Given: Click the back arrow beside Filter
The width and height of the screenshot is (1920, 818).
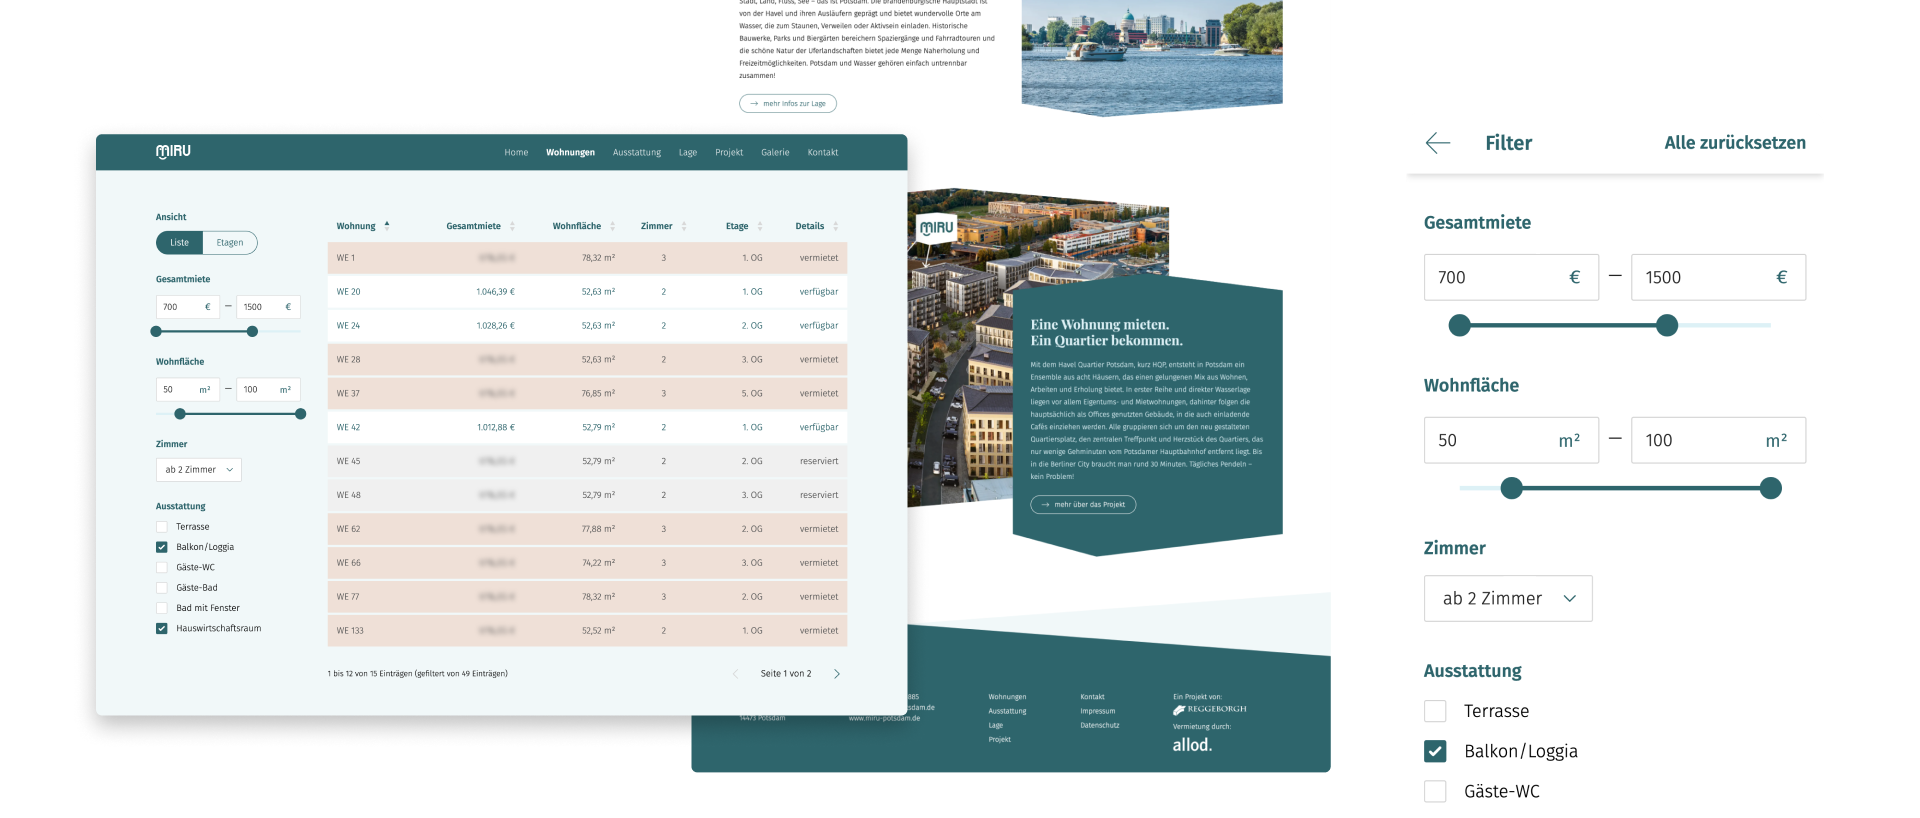Looking at the screenshot, I should (x=1437, y=143).
